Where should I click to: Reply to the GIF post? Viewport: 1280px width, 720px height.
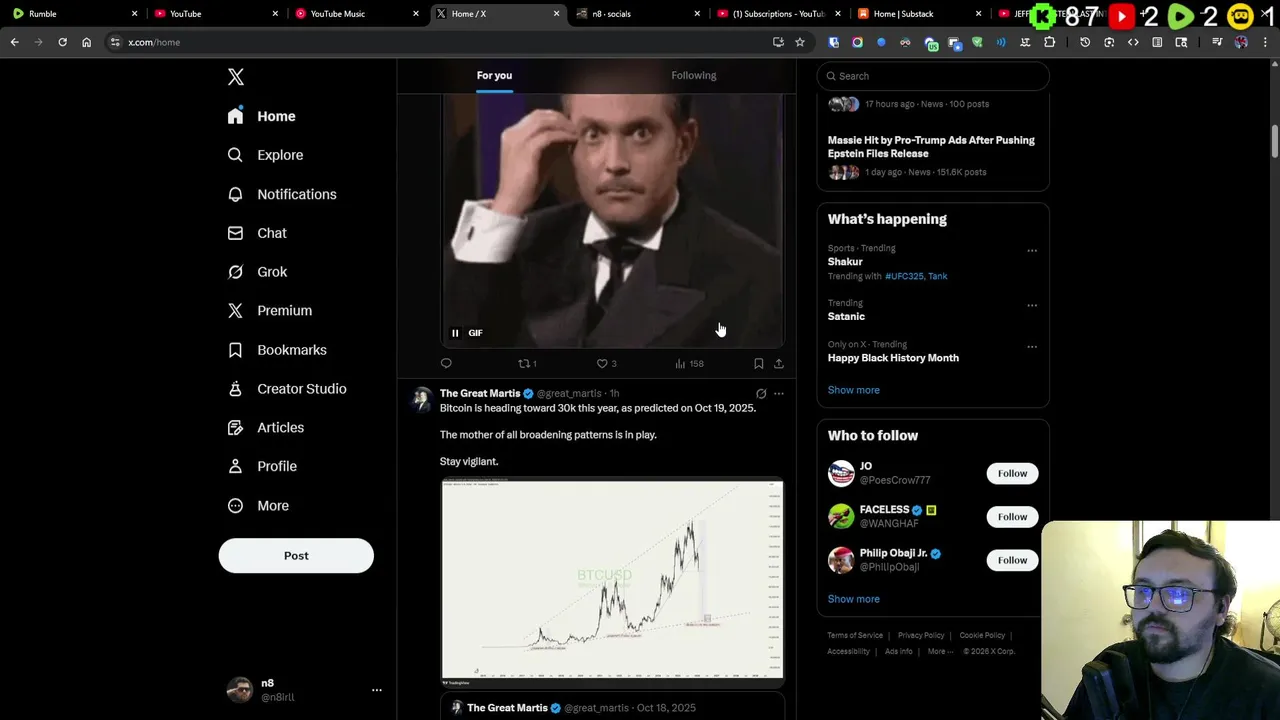click(446, 364)
